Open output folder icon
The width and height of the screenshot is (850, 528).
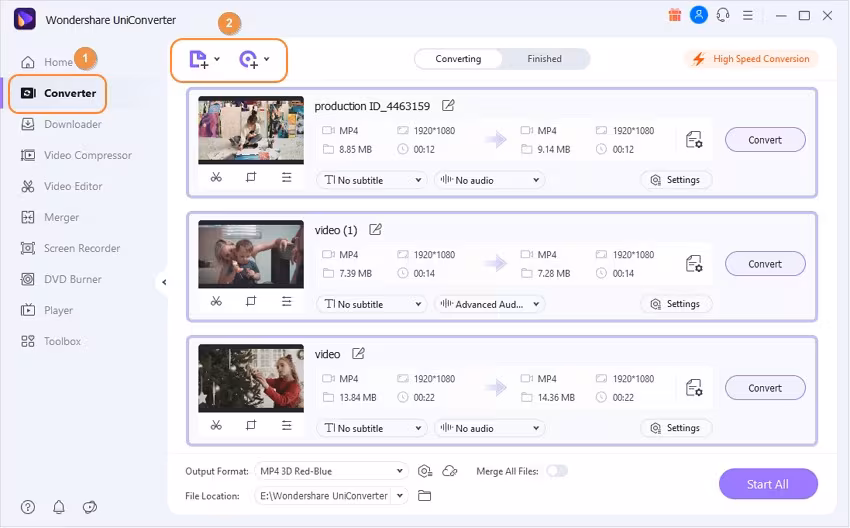tap(424, 495)
